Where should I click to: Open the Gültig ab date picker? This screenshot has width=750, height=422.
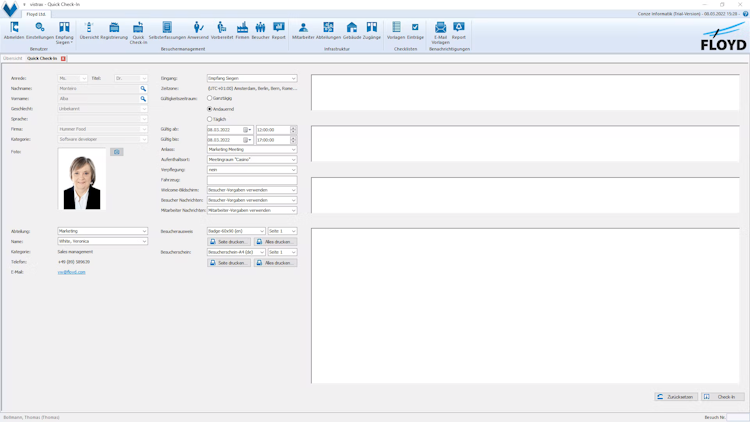click(x=247, y=130)
